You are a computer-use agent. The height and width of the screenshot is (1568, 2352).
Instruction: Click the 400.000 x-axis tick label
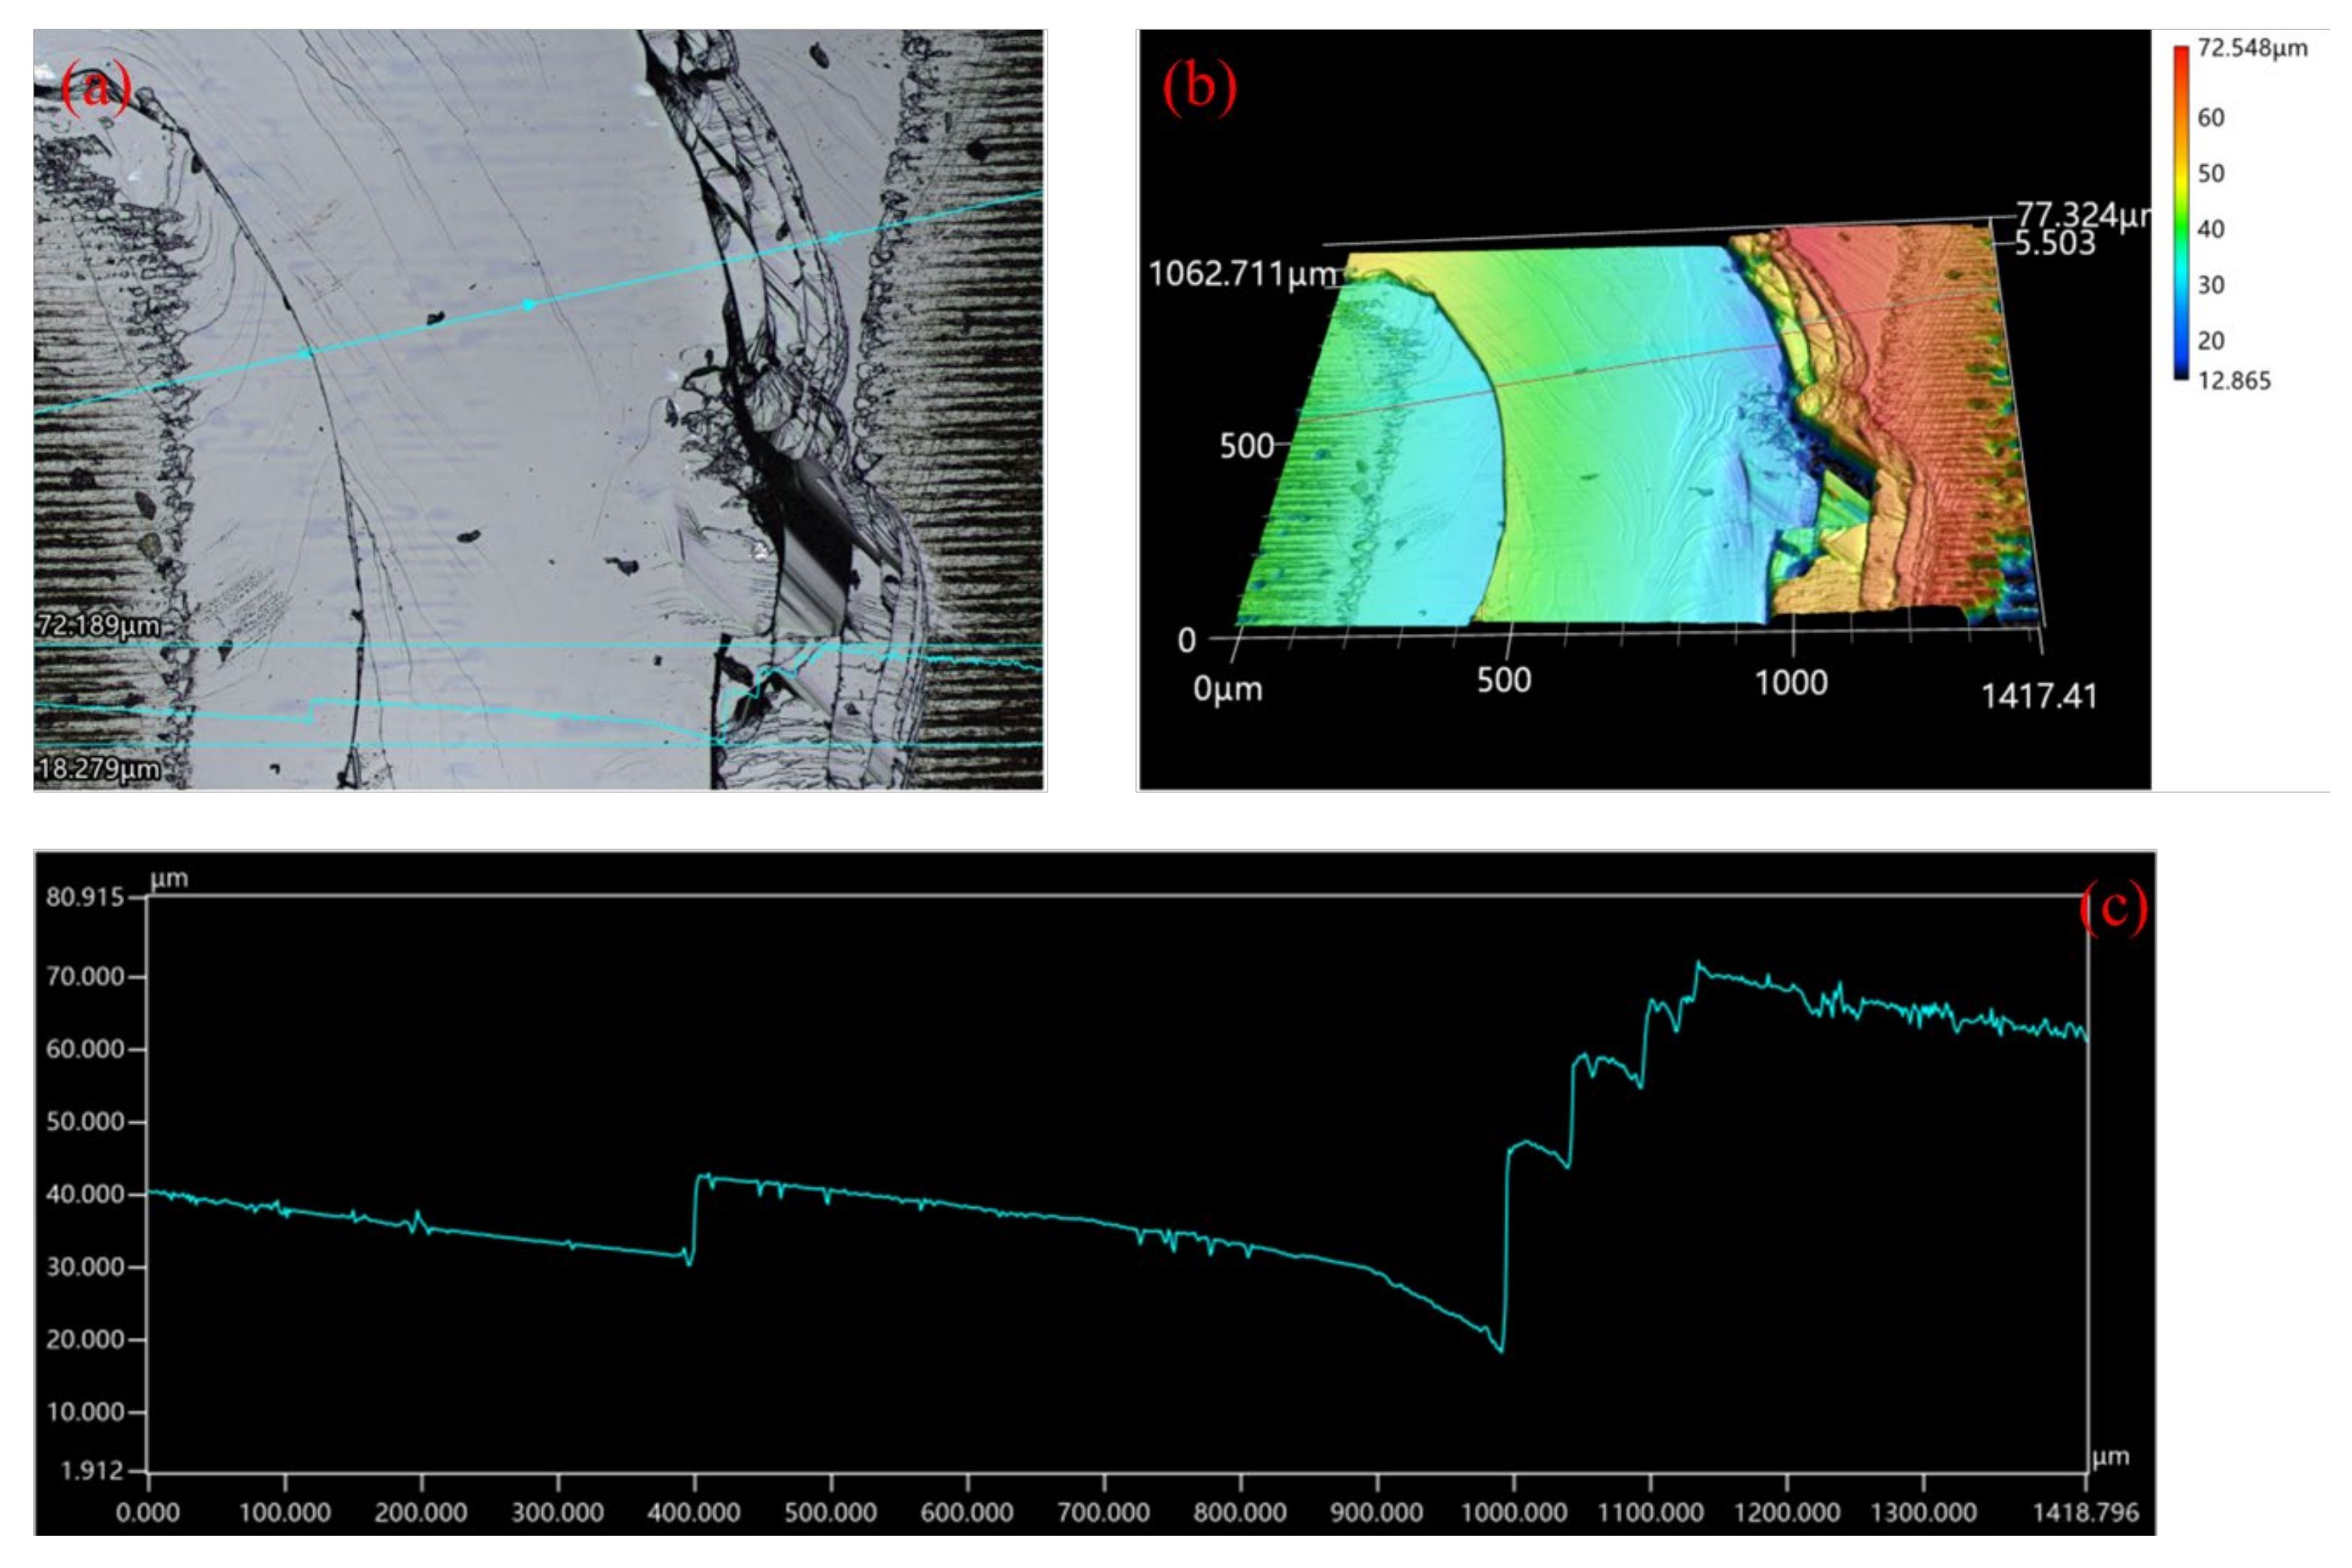[694, 1513]
